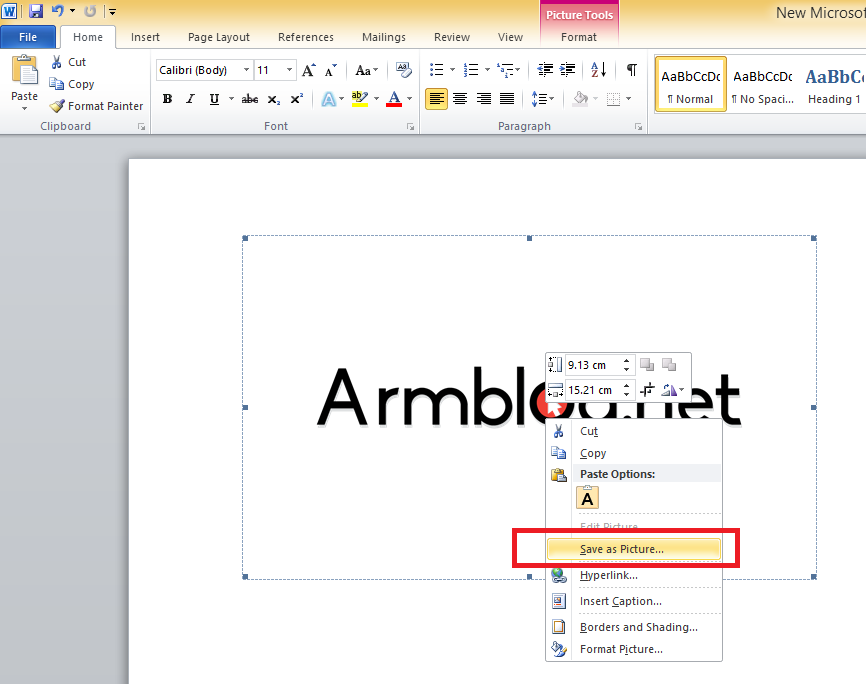
Task: Toggle Show/Hide paragraph marks
Action: [x=632, y=70]
